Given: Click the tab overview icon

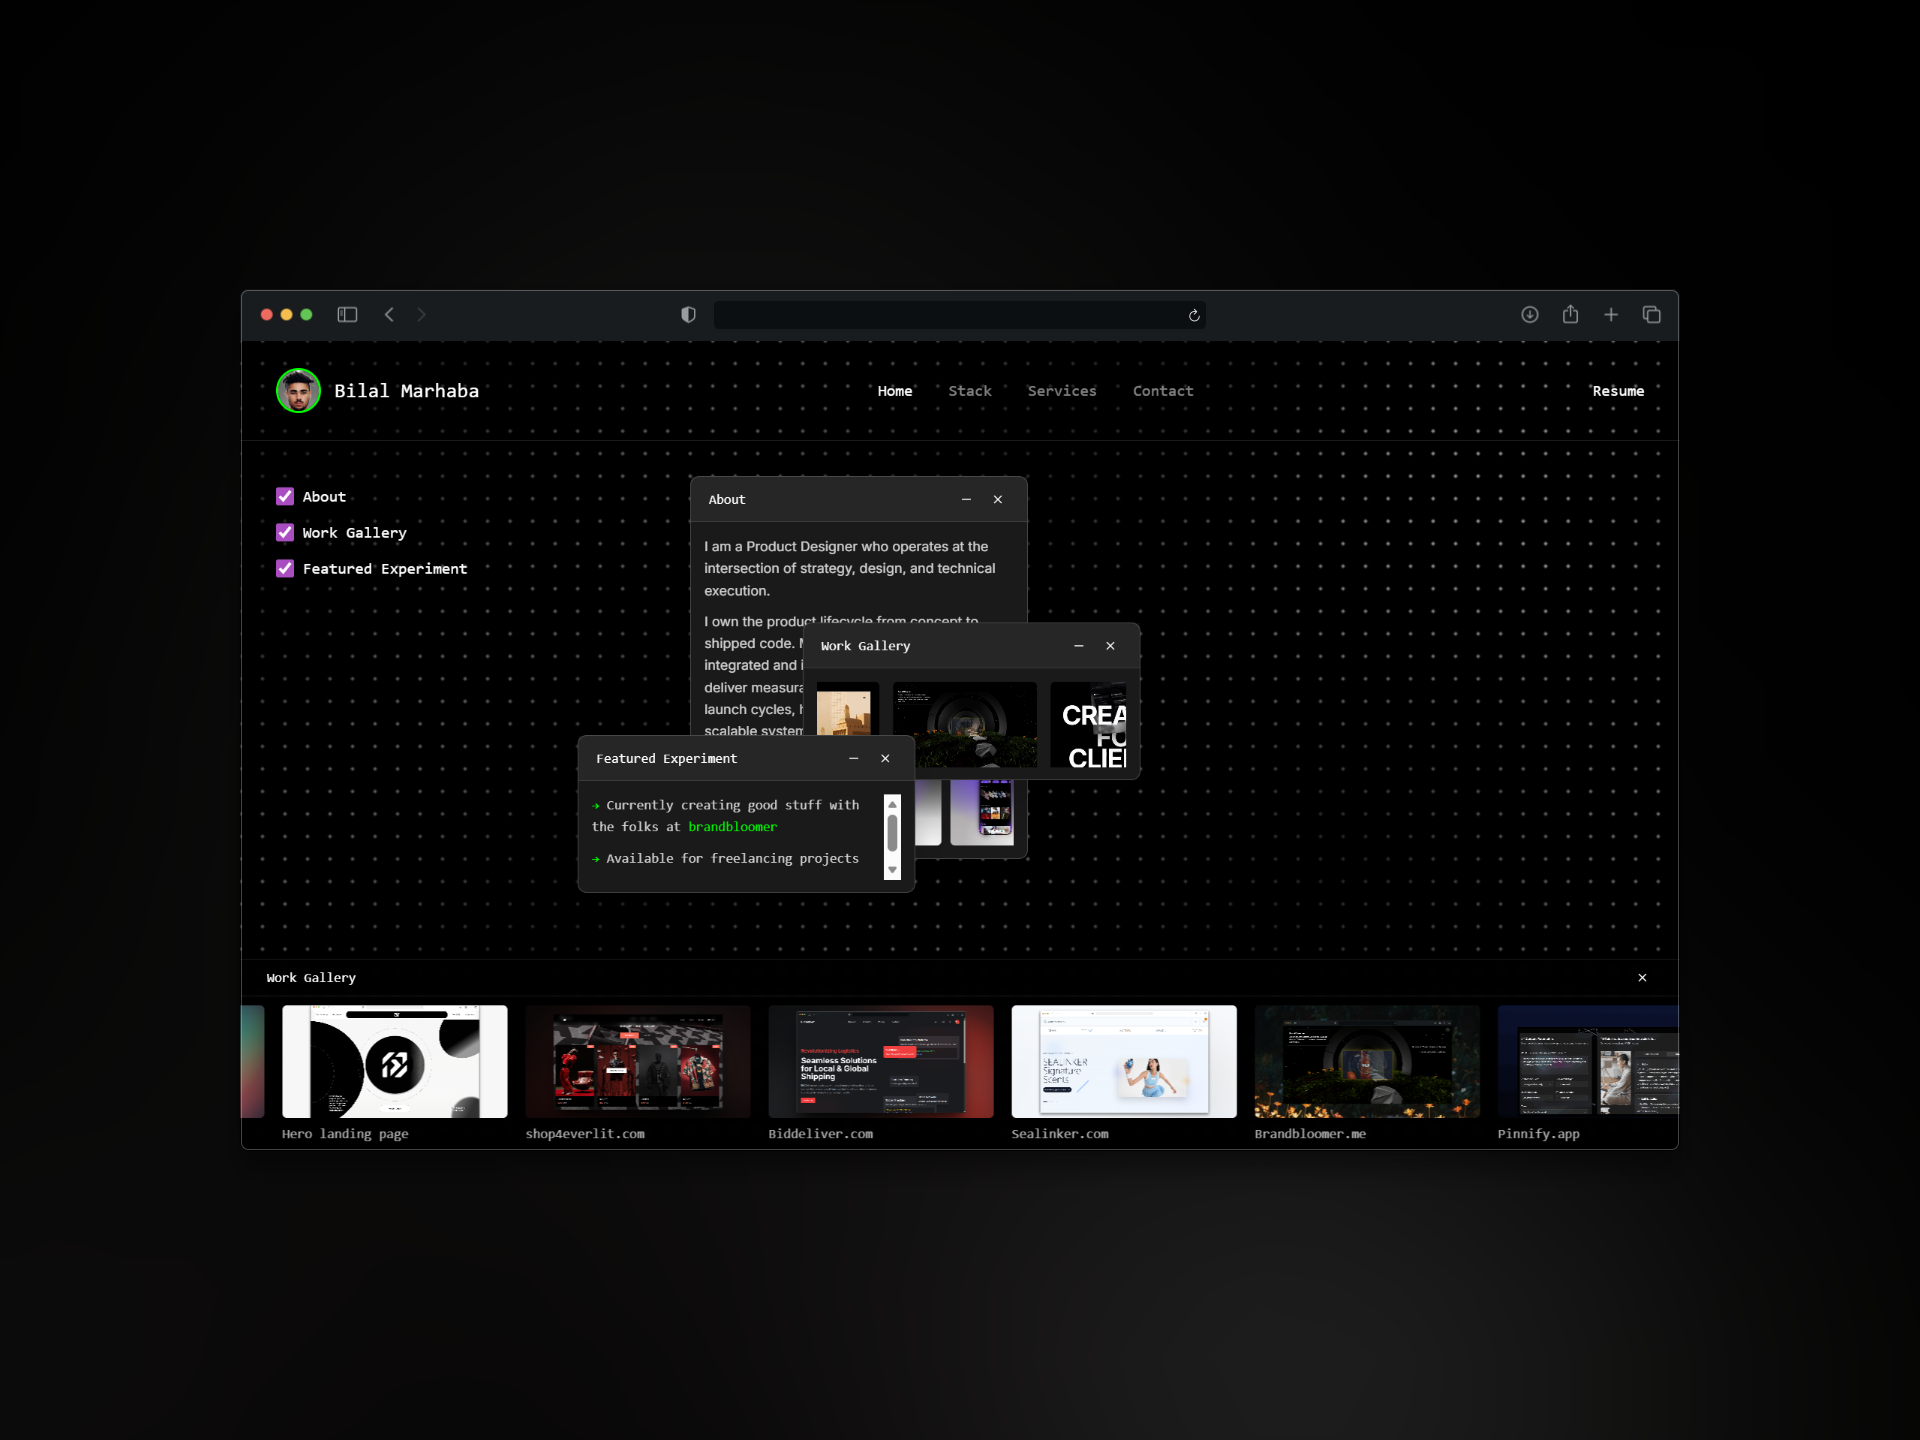Looking at the screenshot, I should click(x=1651, y=315).
